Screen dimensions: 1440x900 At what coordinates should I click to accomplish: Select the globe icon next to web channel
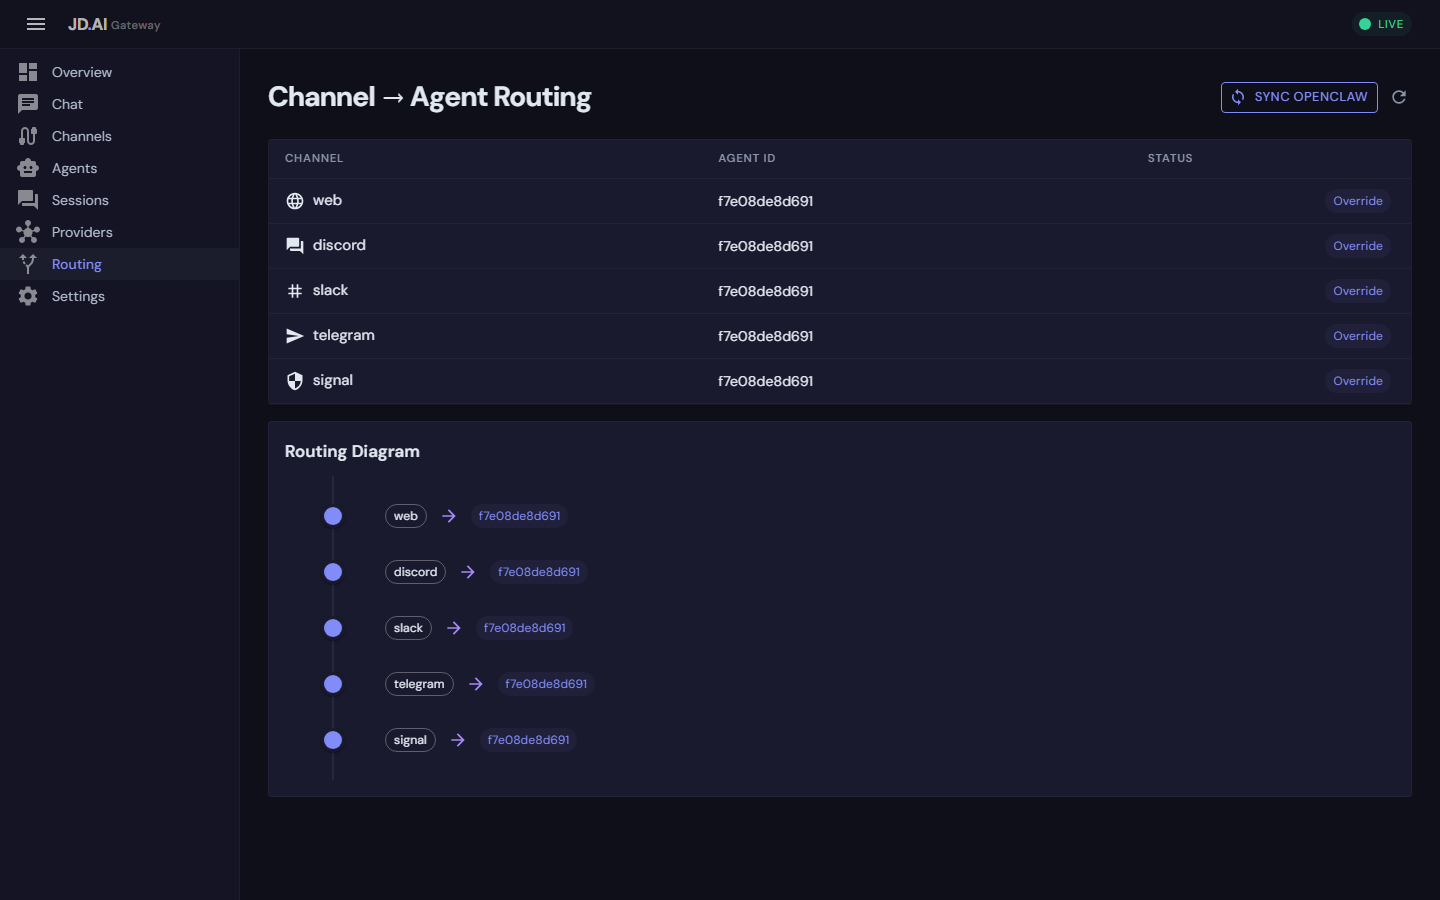coord(295,200)
